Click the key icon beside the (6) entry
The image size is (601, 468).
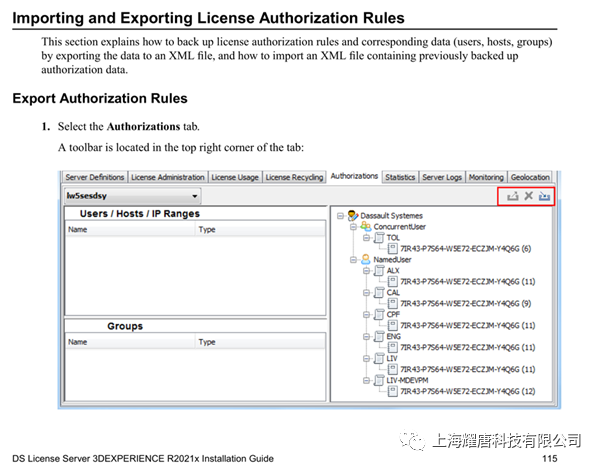click(392, 249)
